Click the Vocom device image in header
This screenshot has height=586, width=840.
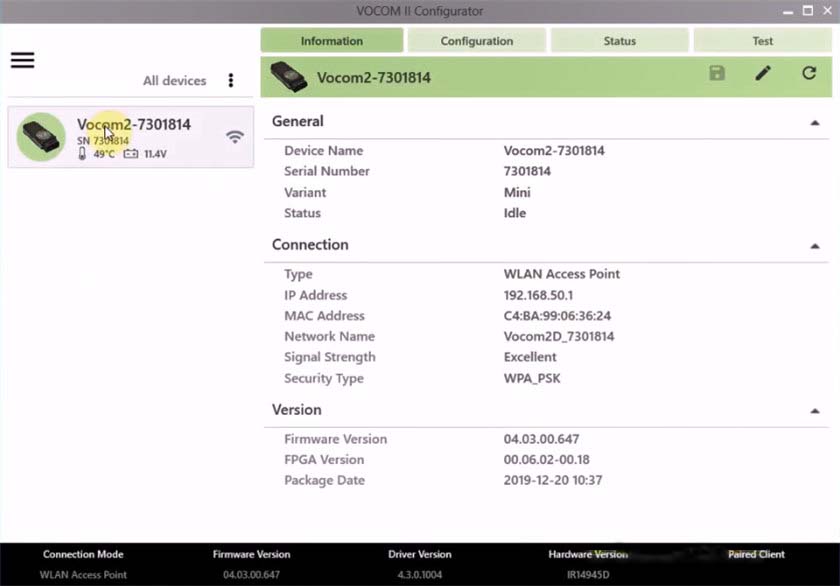coord(289,77)
